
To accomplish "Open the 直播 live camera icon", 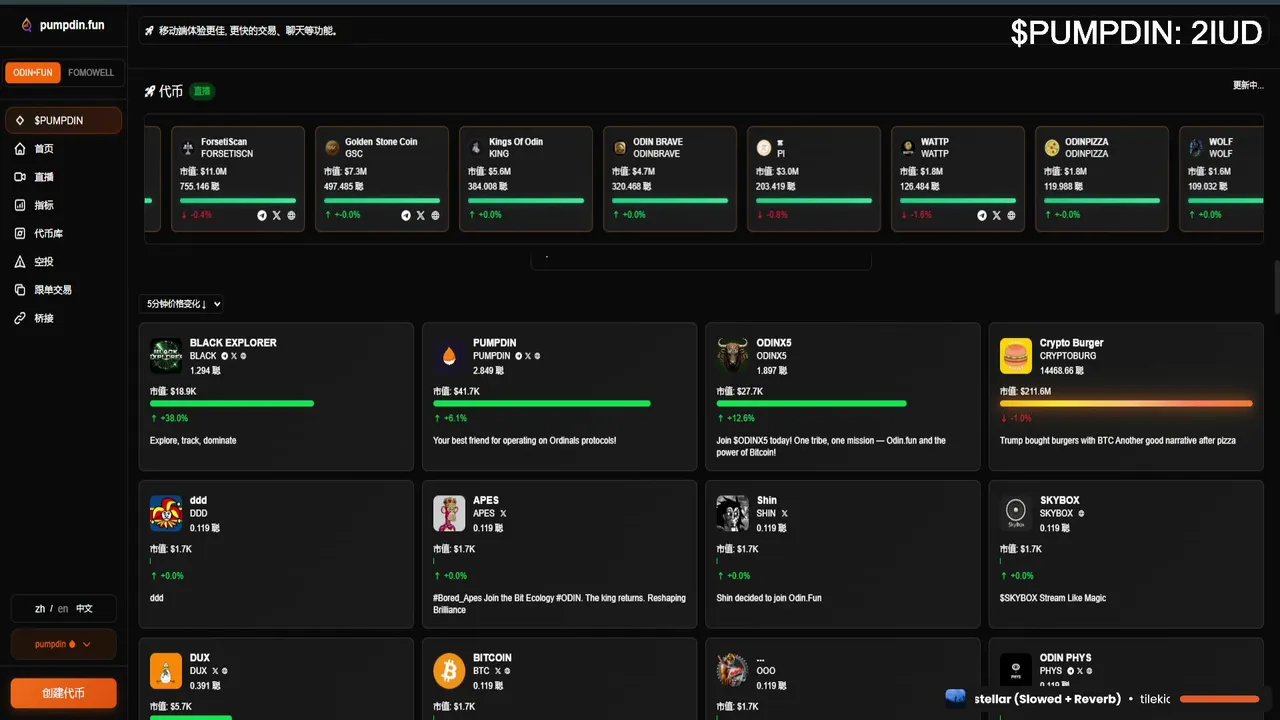I will tap(20, 177).
